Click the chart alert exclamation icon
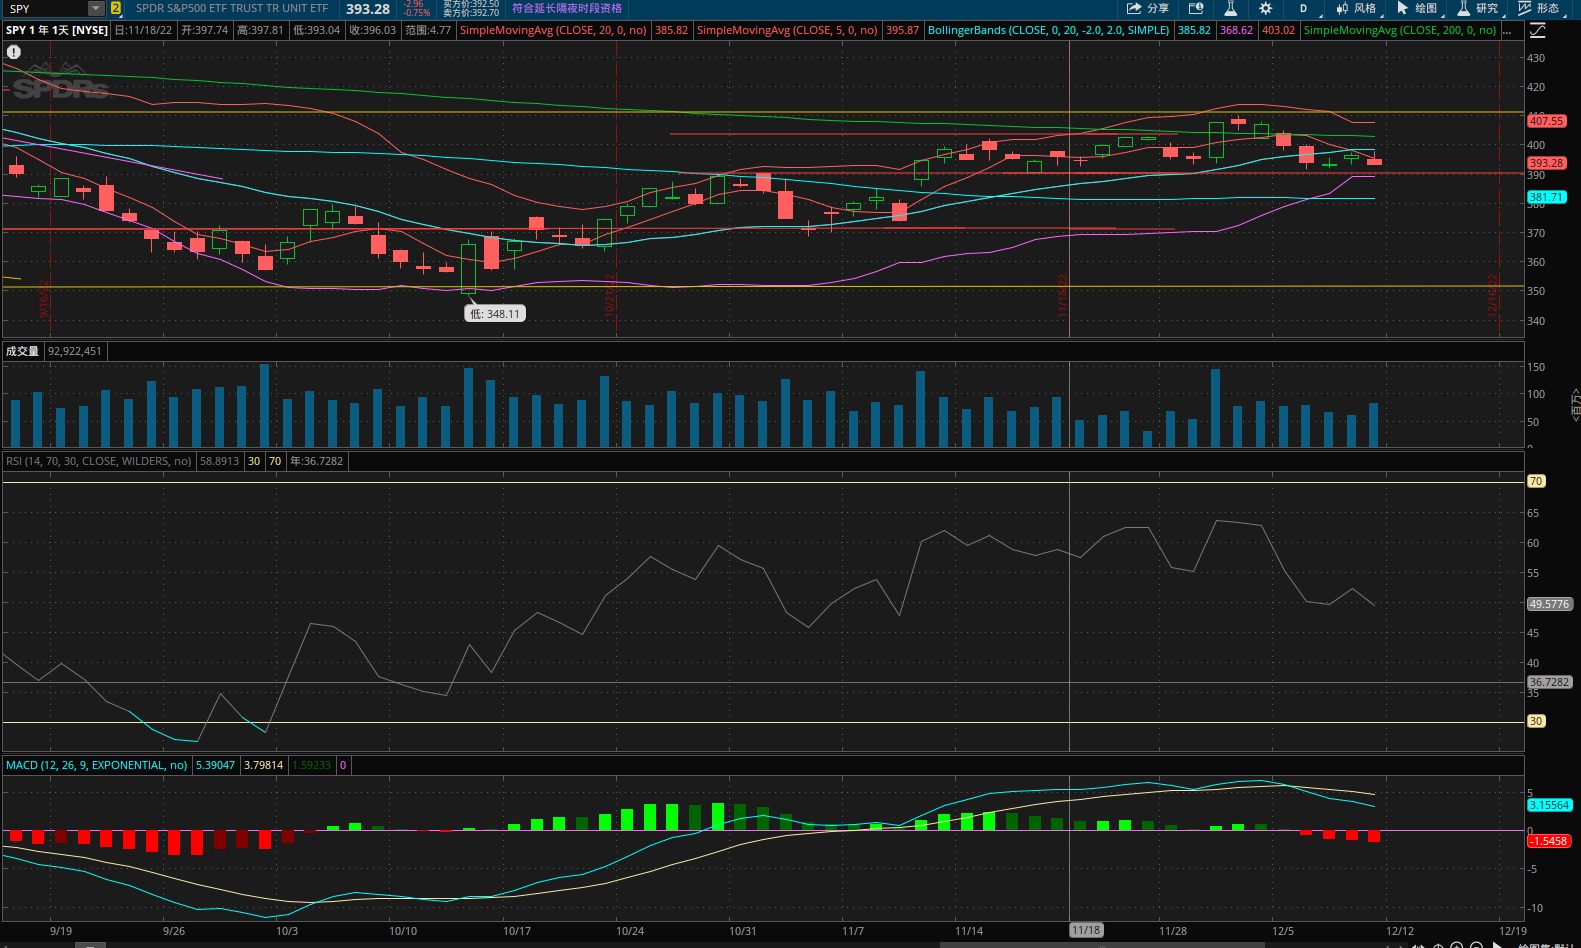This screenshot has height=948, width=1581. click(x=14, y=52)
